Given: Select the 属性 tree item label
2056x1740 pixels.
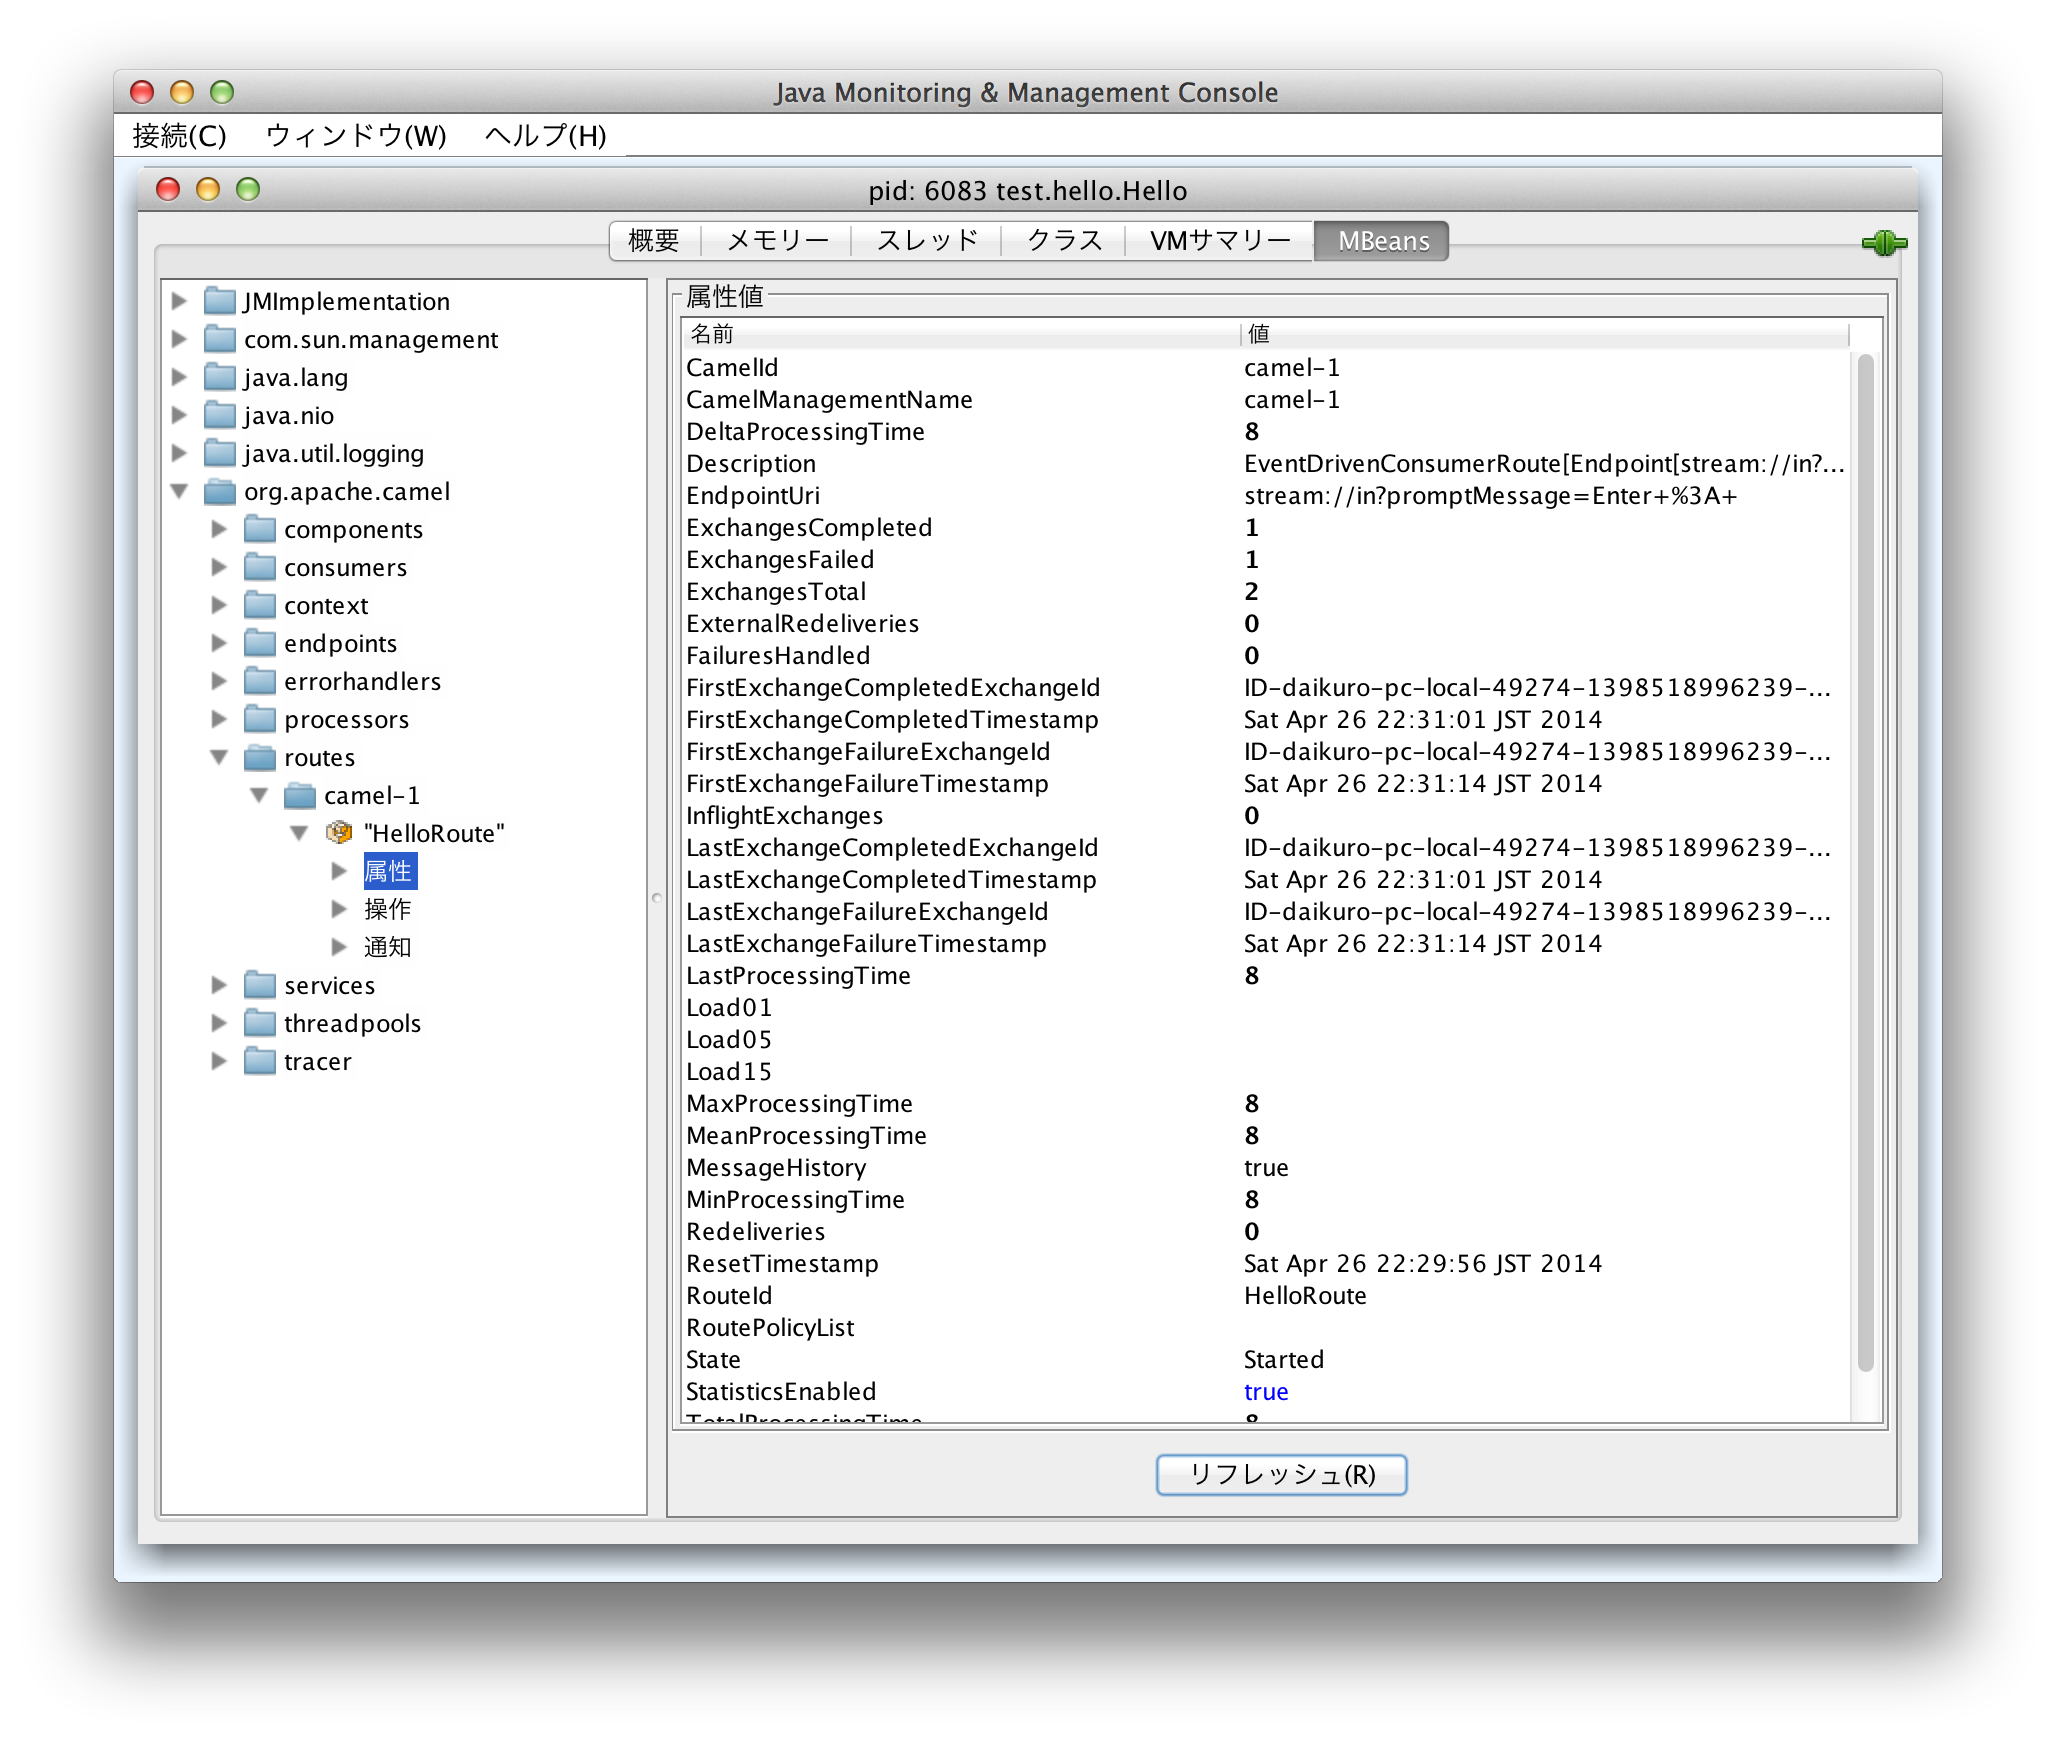Looking at the screenshot, I should click(389, 871).
